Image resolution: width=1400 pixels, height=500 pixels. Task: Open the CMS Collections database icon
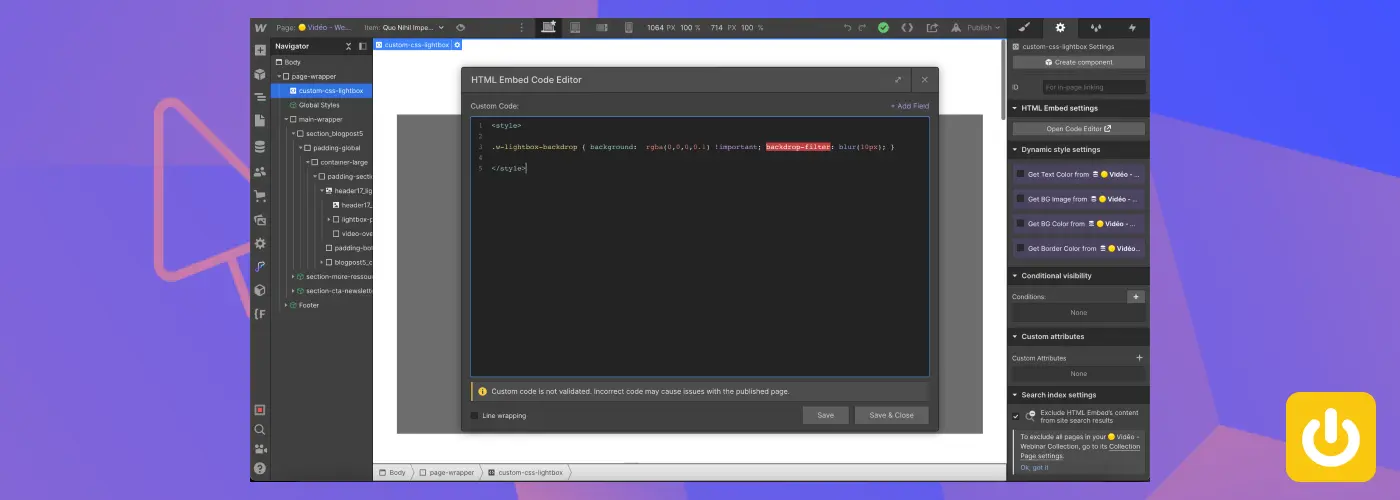click(260, 146)
